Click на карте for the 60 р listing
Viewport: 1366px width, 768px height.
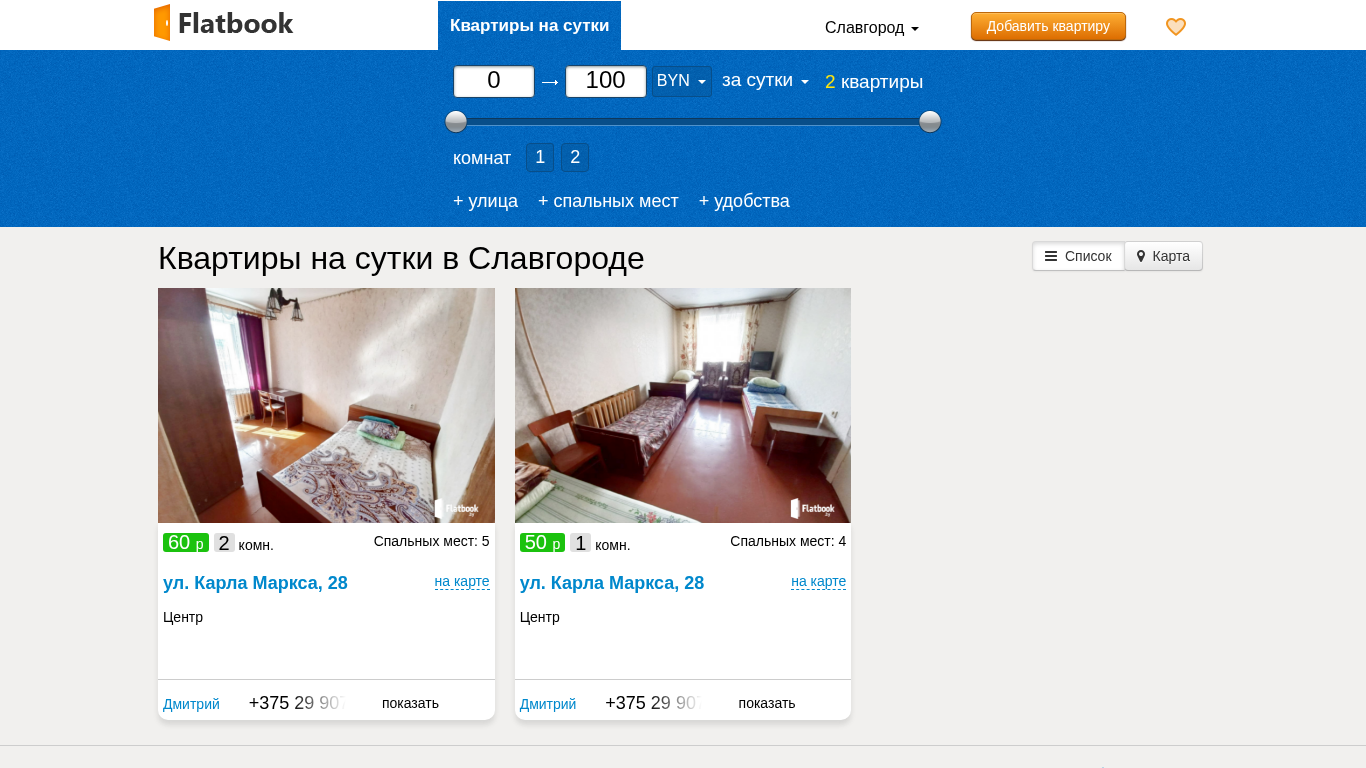point(462,581)
